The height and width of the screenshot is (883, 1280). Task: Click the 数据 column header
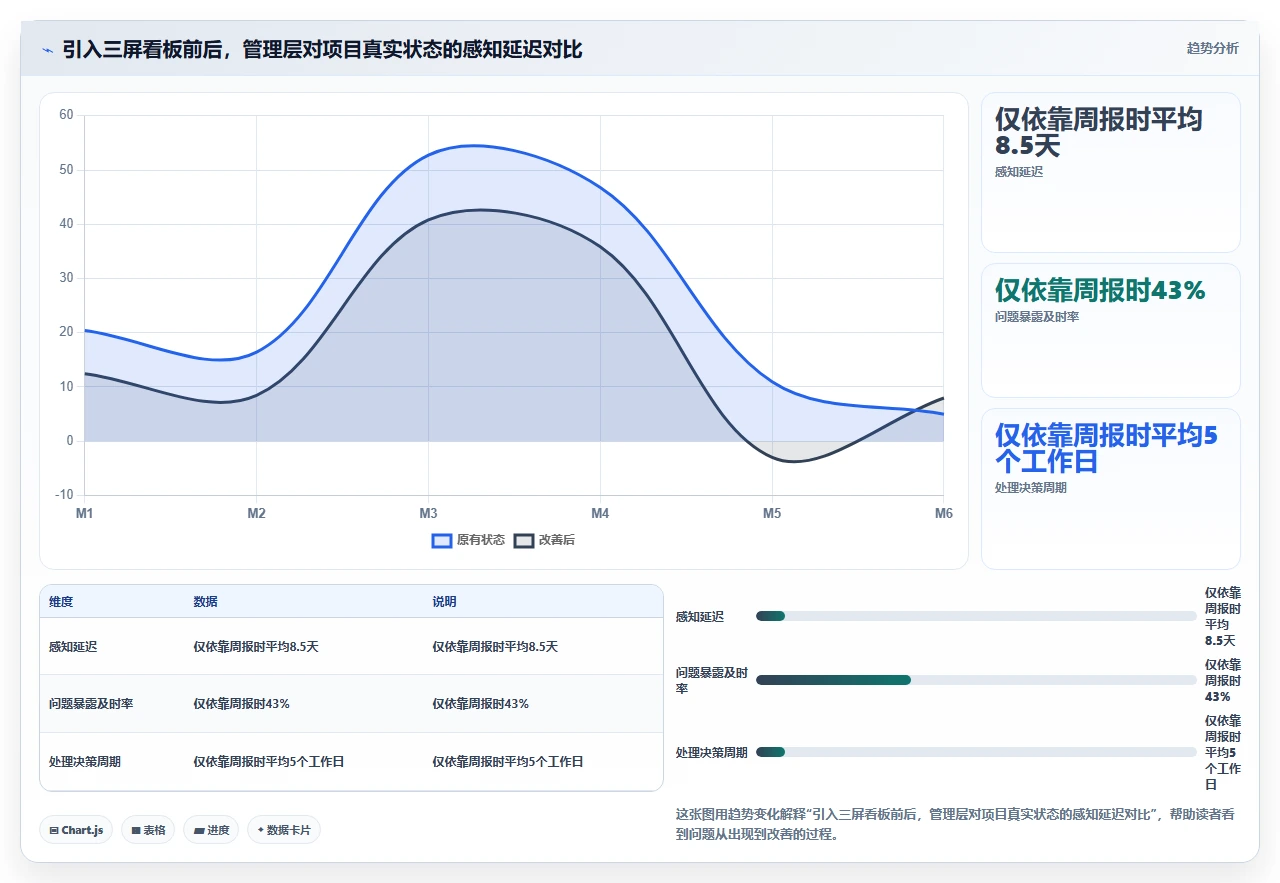pyautogui.click(x=206, y=602)
